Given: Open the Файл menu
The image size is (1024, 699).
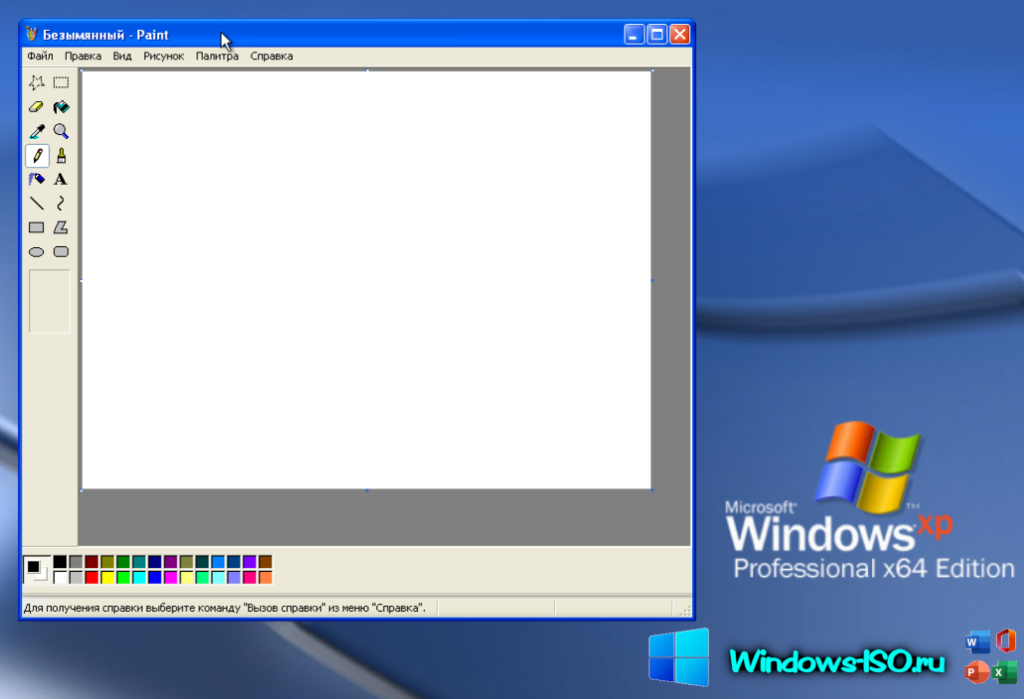Looking at the screenshot, I should pyautogui.click(x=40, y=56).
